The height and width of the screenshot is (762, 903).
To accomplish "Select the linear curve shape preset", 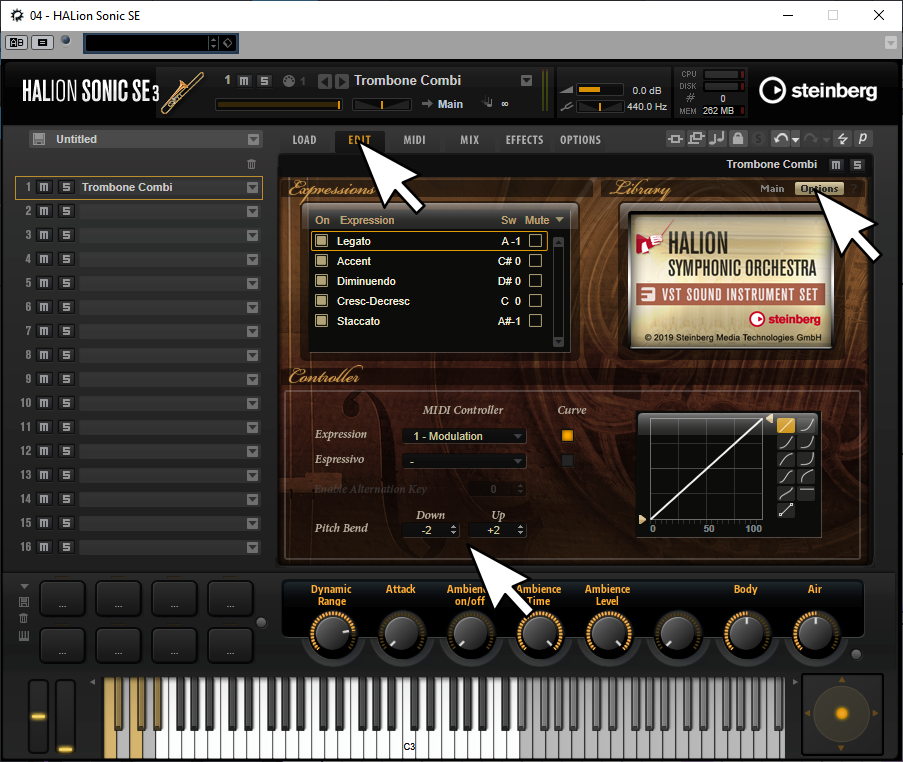I will pos(786,425).
